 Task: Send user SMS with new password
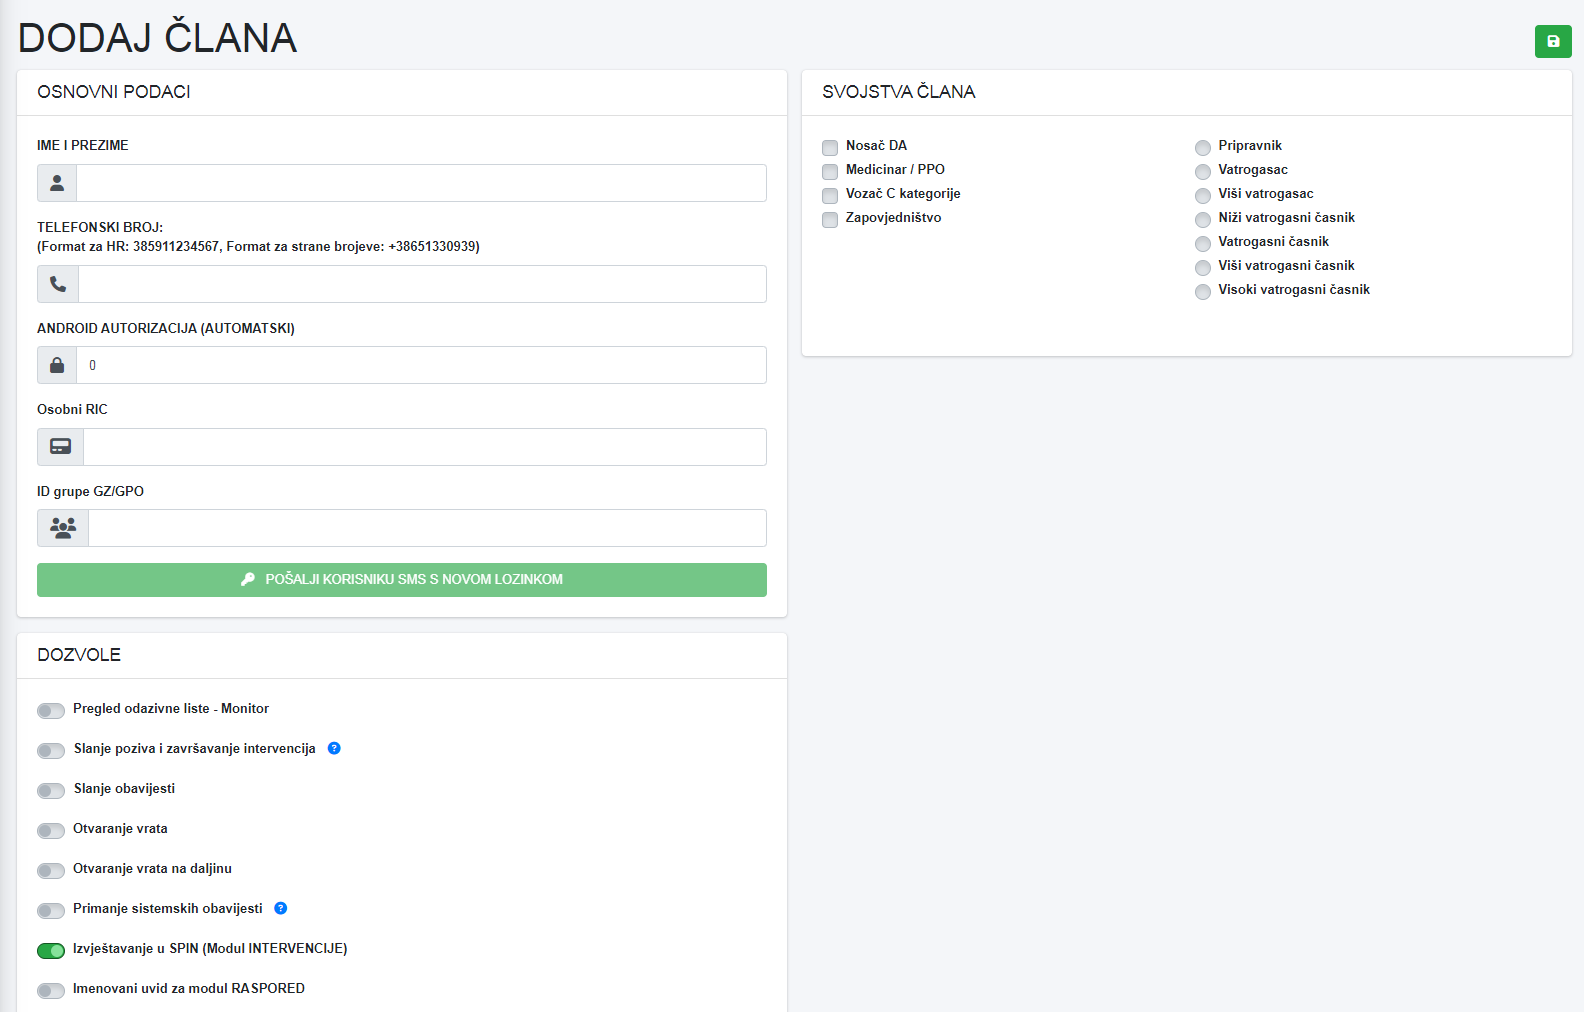pyautogui.click(x=402, y=580)
